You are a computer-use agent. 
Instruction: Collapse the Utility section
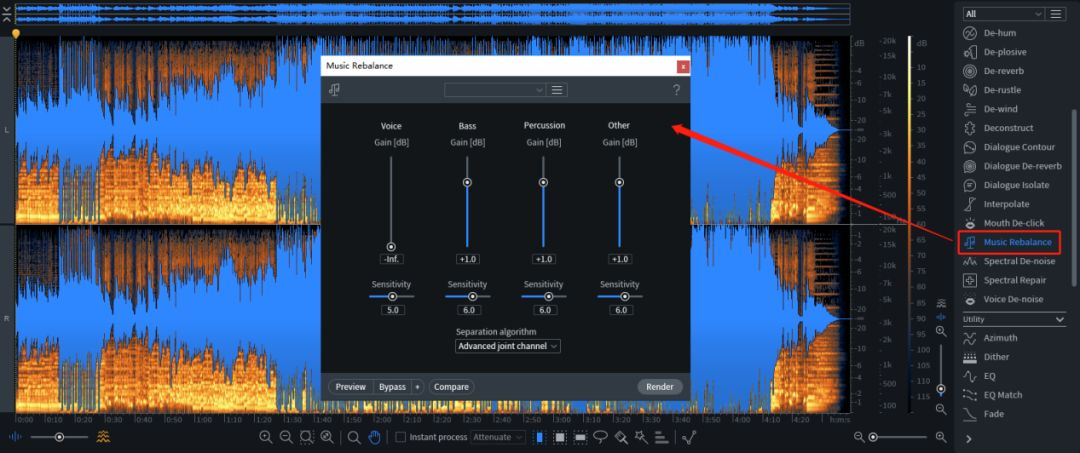pos(1060,319)
